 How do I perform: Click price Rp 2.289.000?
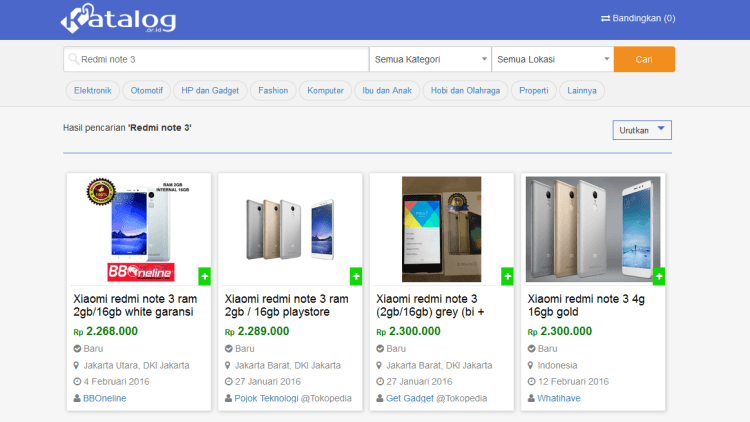(x=257, y=331)
